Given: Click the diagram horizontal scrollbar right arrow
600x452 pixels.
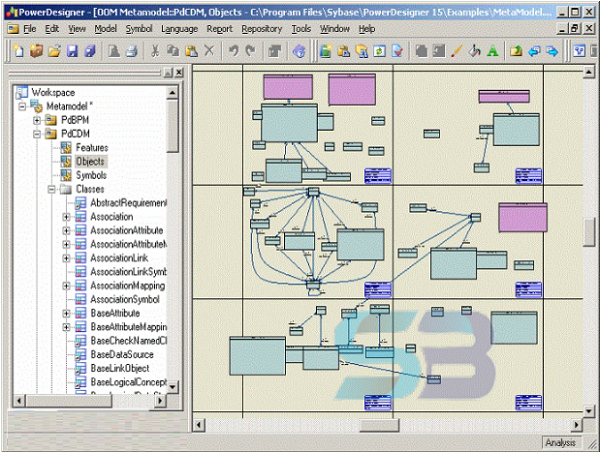Looking at the screenshot, I should click(x=577, y=425).
